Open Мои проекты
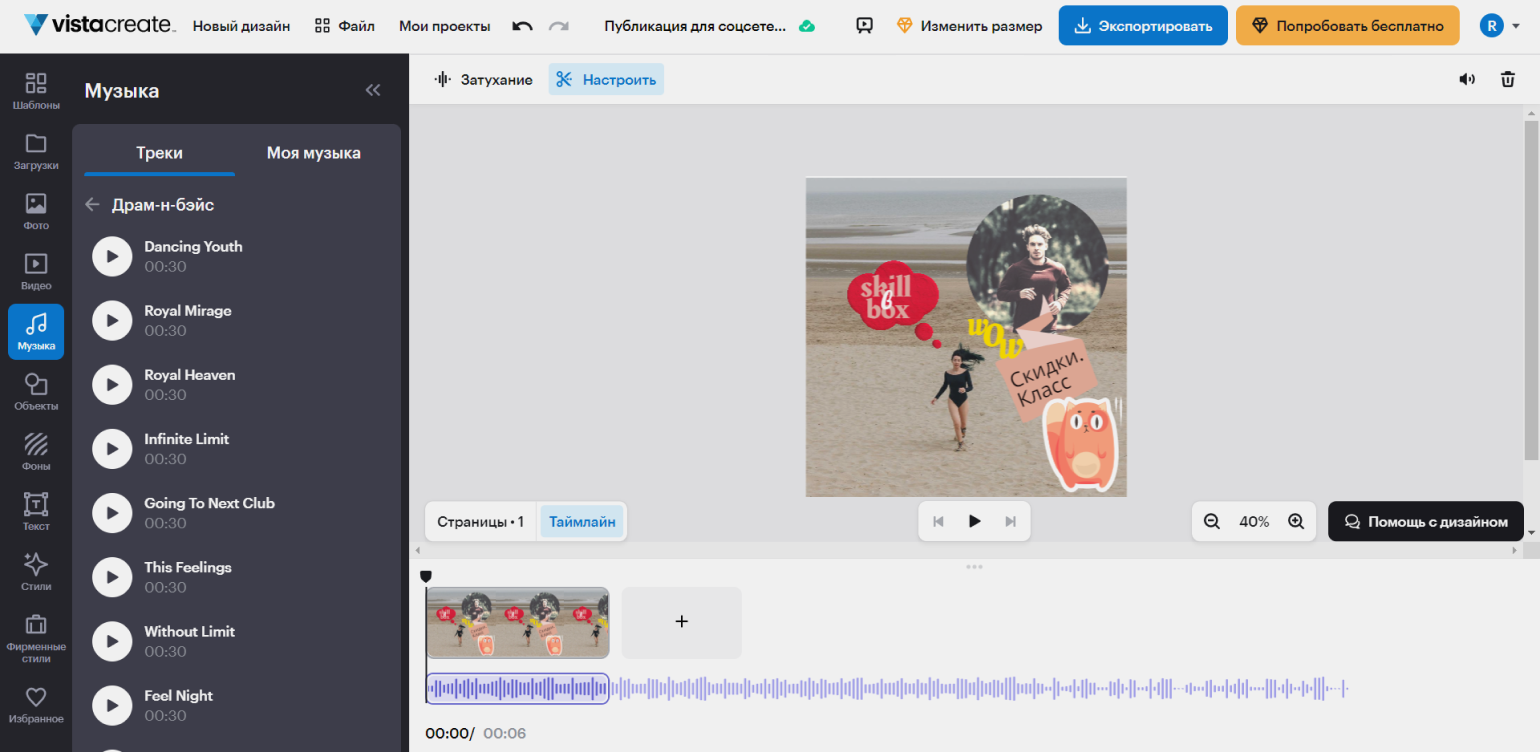The image size is (1540, 752). pyautogui.click(x=445, y=26)
